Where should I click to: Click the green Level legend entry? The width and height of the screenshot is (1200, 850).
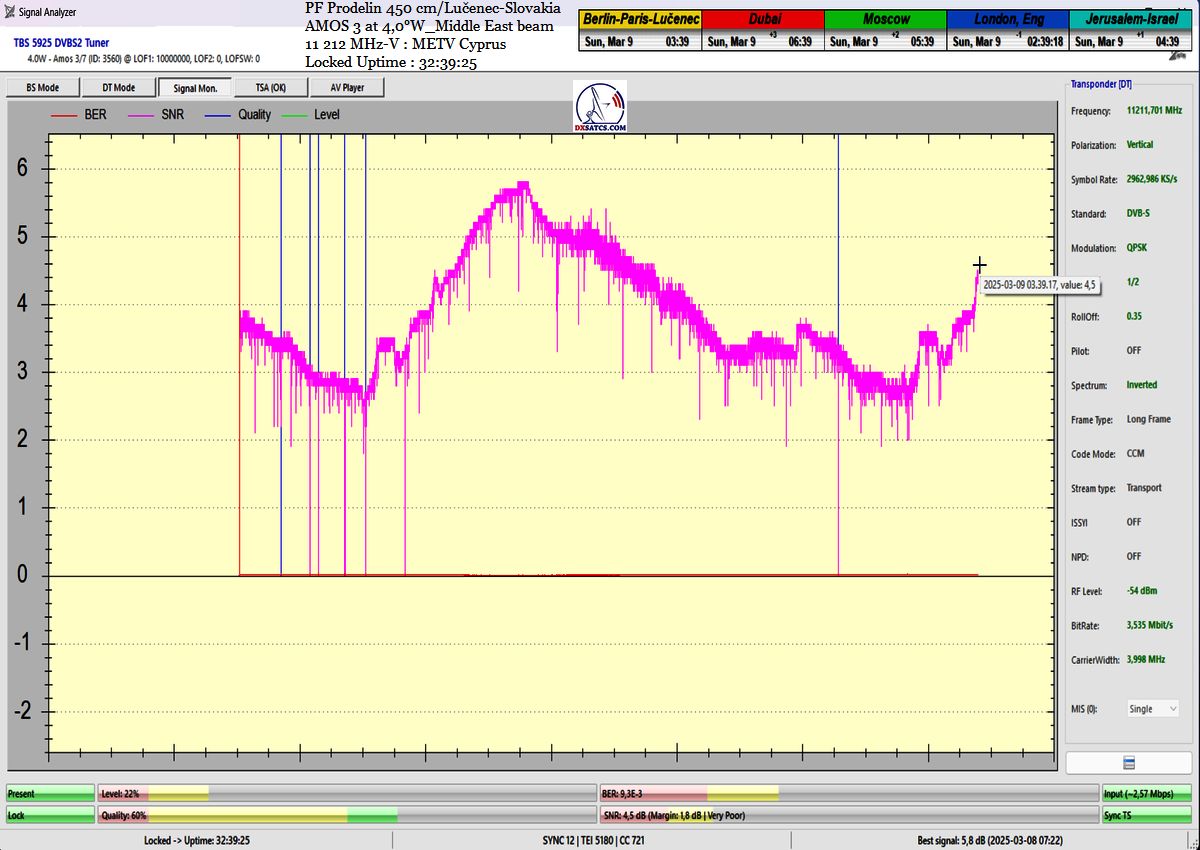click(x=314, y=115)
